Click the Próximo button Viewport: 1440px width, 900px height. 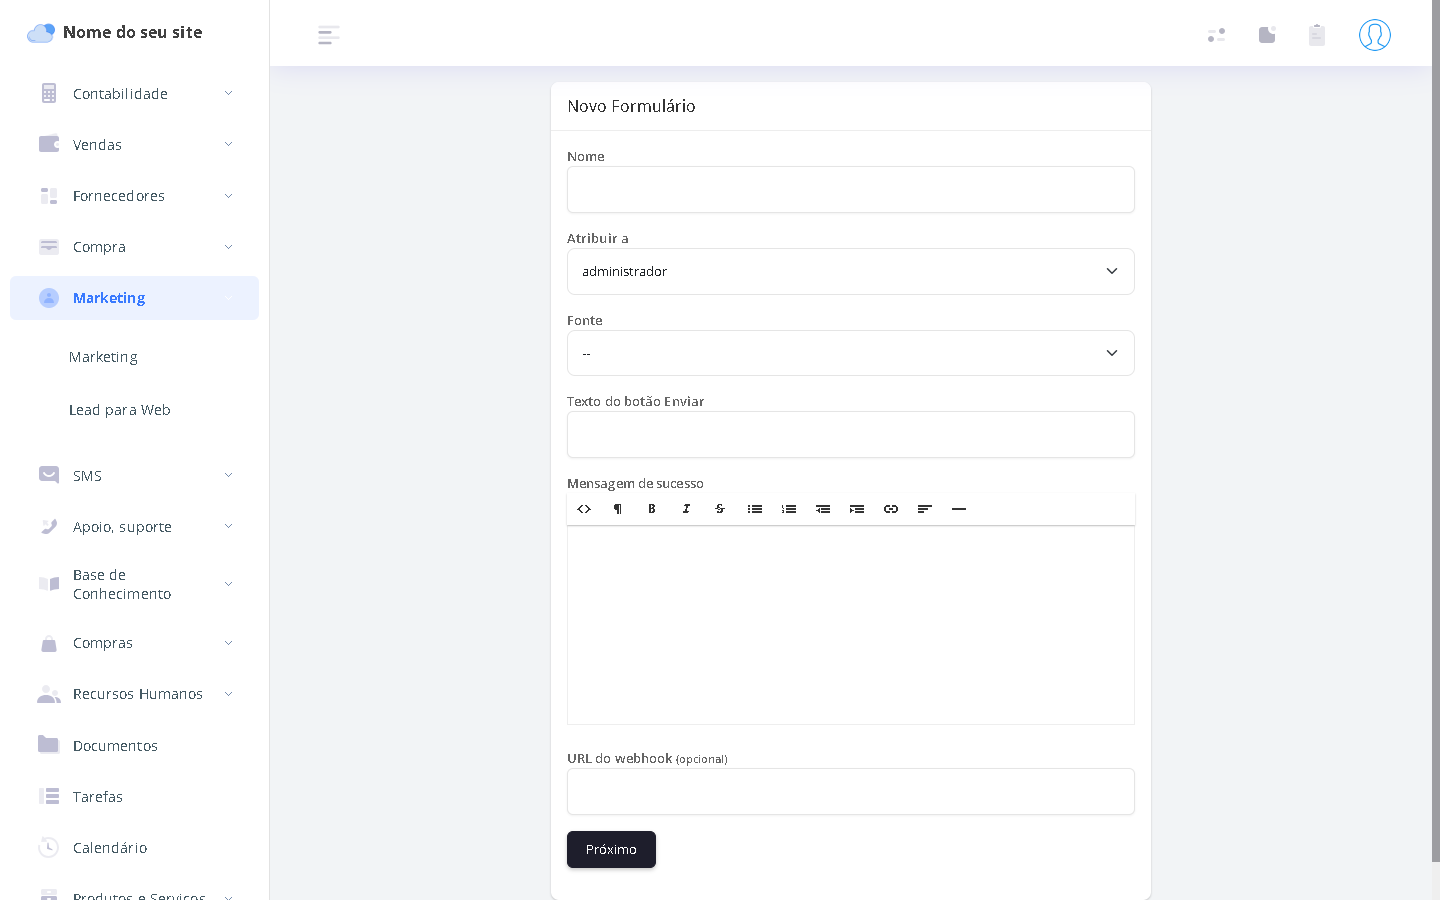[611, 849]
